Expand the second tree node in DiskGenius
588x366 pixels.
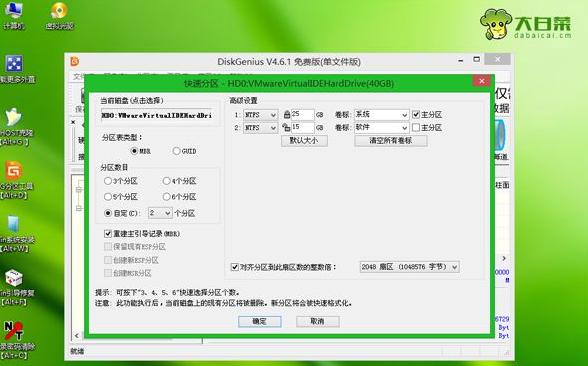79,208
